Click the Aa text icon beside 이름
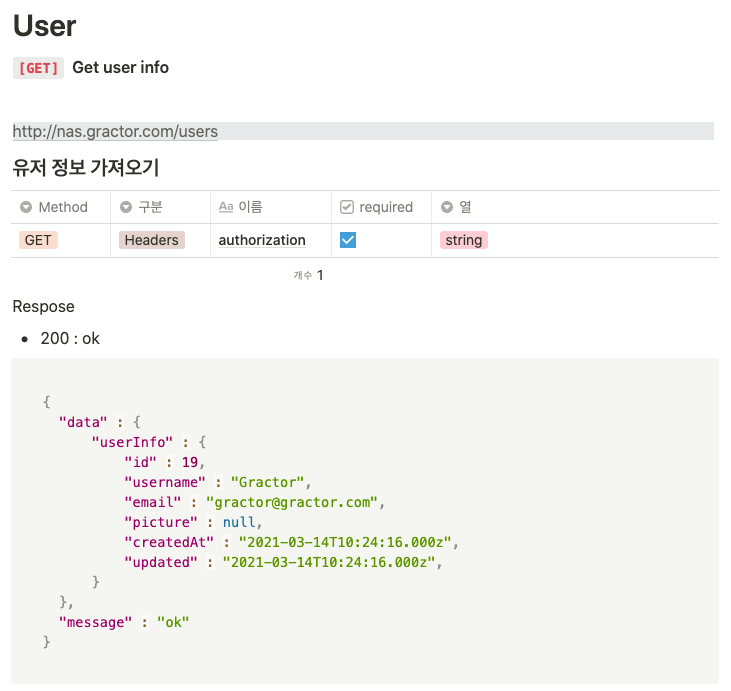The width and height of the screenshot is (731, 691). (226, 207)
